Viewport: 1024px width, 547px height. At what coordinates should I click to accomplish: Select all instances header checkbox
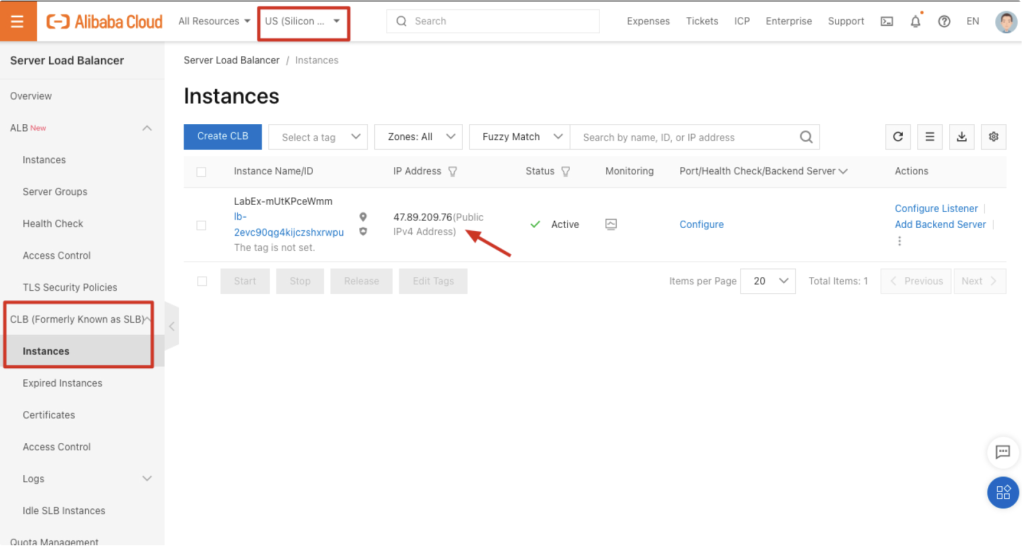coord(201,172)
